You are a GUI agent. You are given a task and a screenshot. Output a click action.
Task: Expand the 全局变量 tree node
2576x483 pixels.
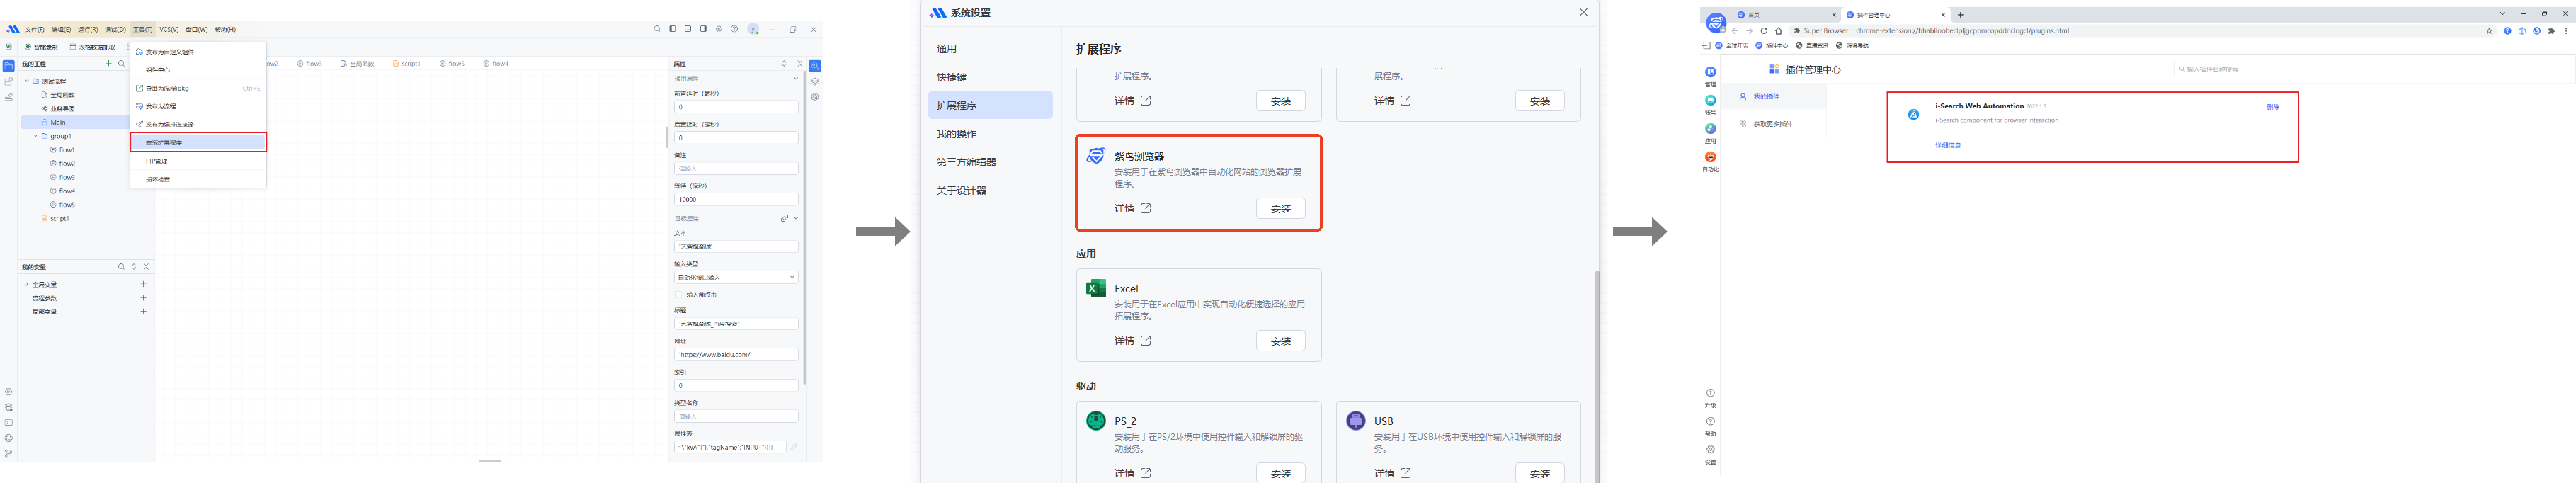[27, 284]
